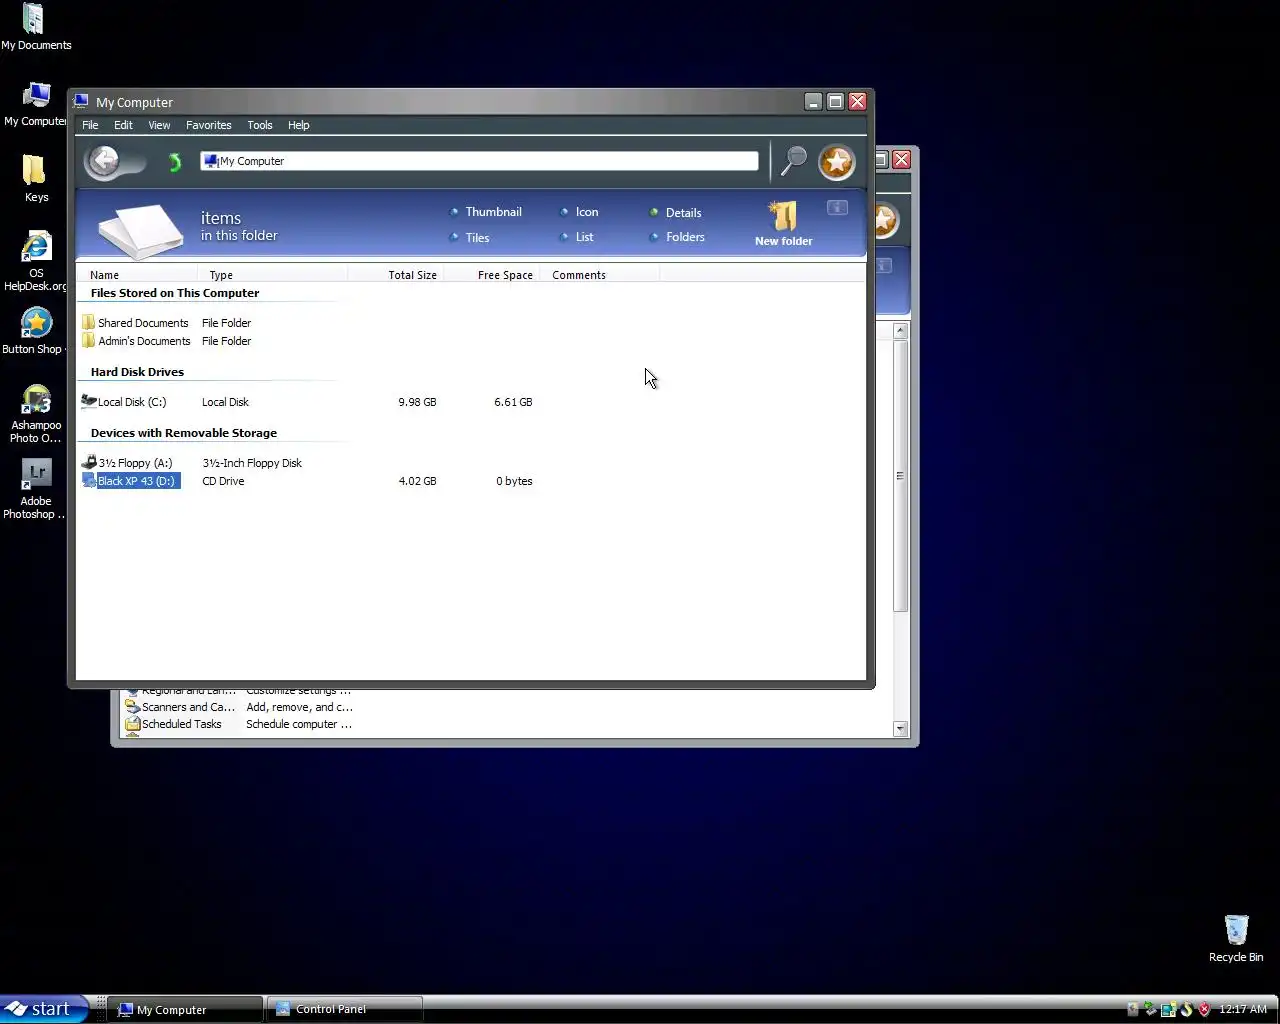Click the New folder icon
The width and height of the screenshot is (1280, 1024).
[783, 223]
